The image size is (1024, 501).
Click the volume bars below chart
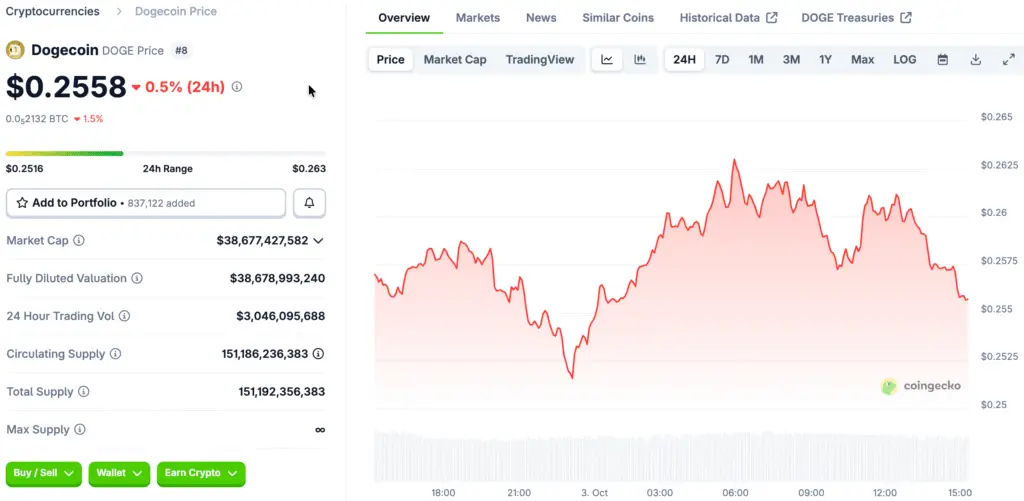point(670,457)
